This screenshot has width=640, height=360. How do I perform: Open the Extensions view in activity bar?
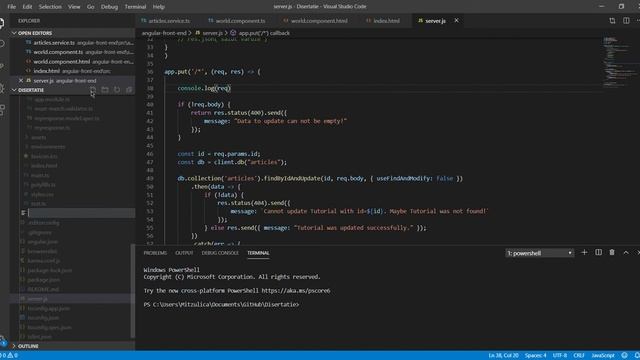click(x=2, y=109)
